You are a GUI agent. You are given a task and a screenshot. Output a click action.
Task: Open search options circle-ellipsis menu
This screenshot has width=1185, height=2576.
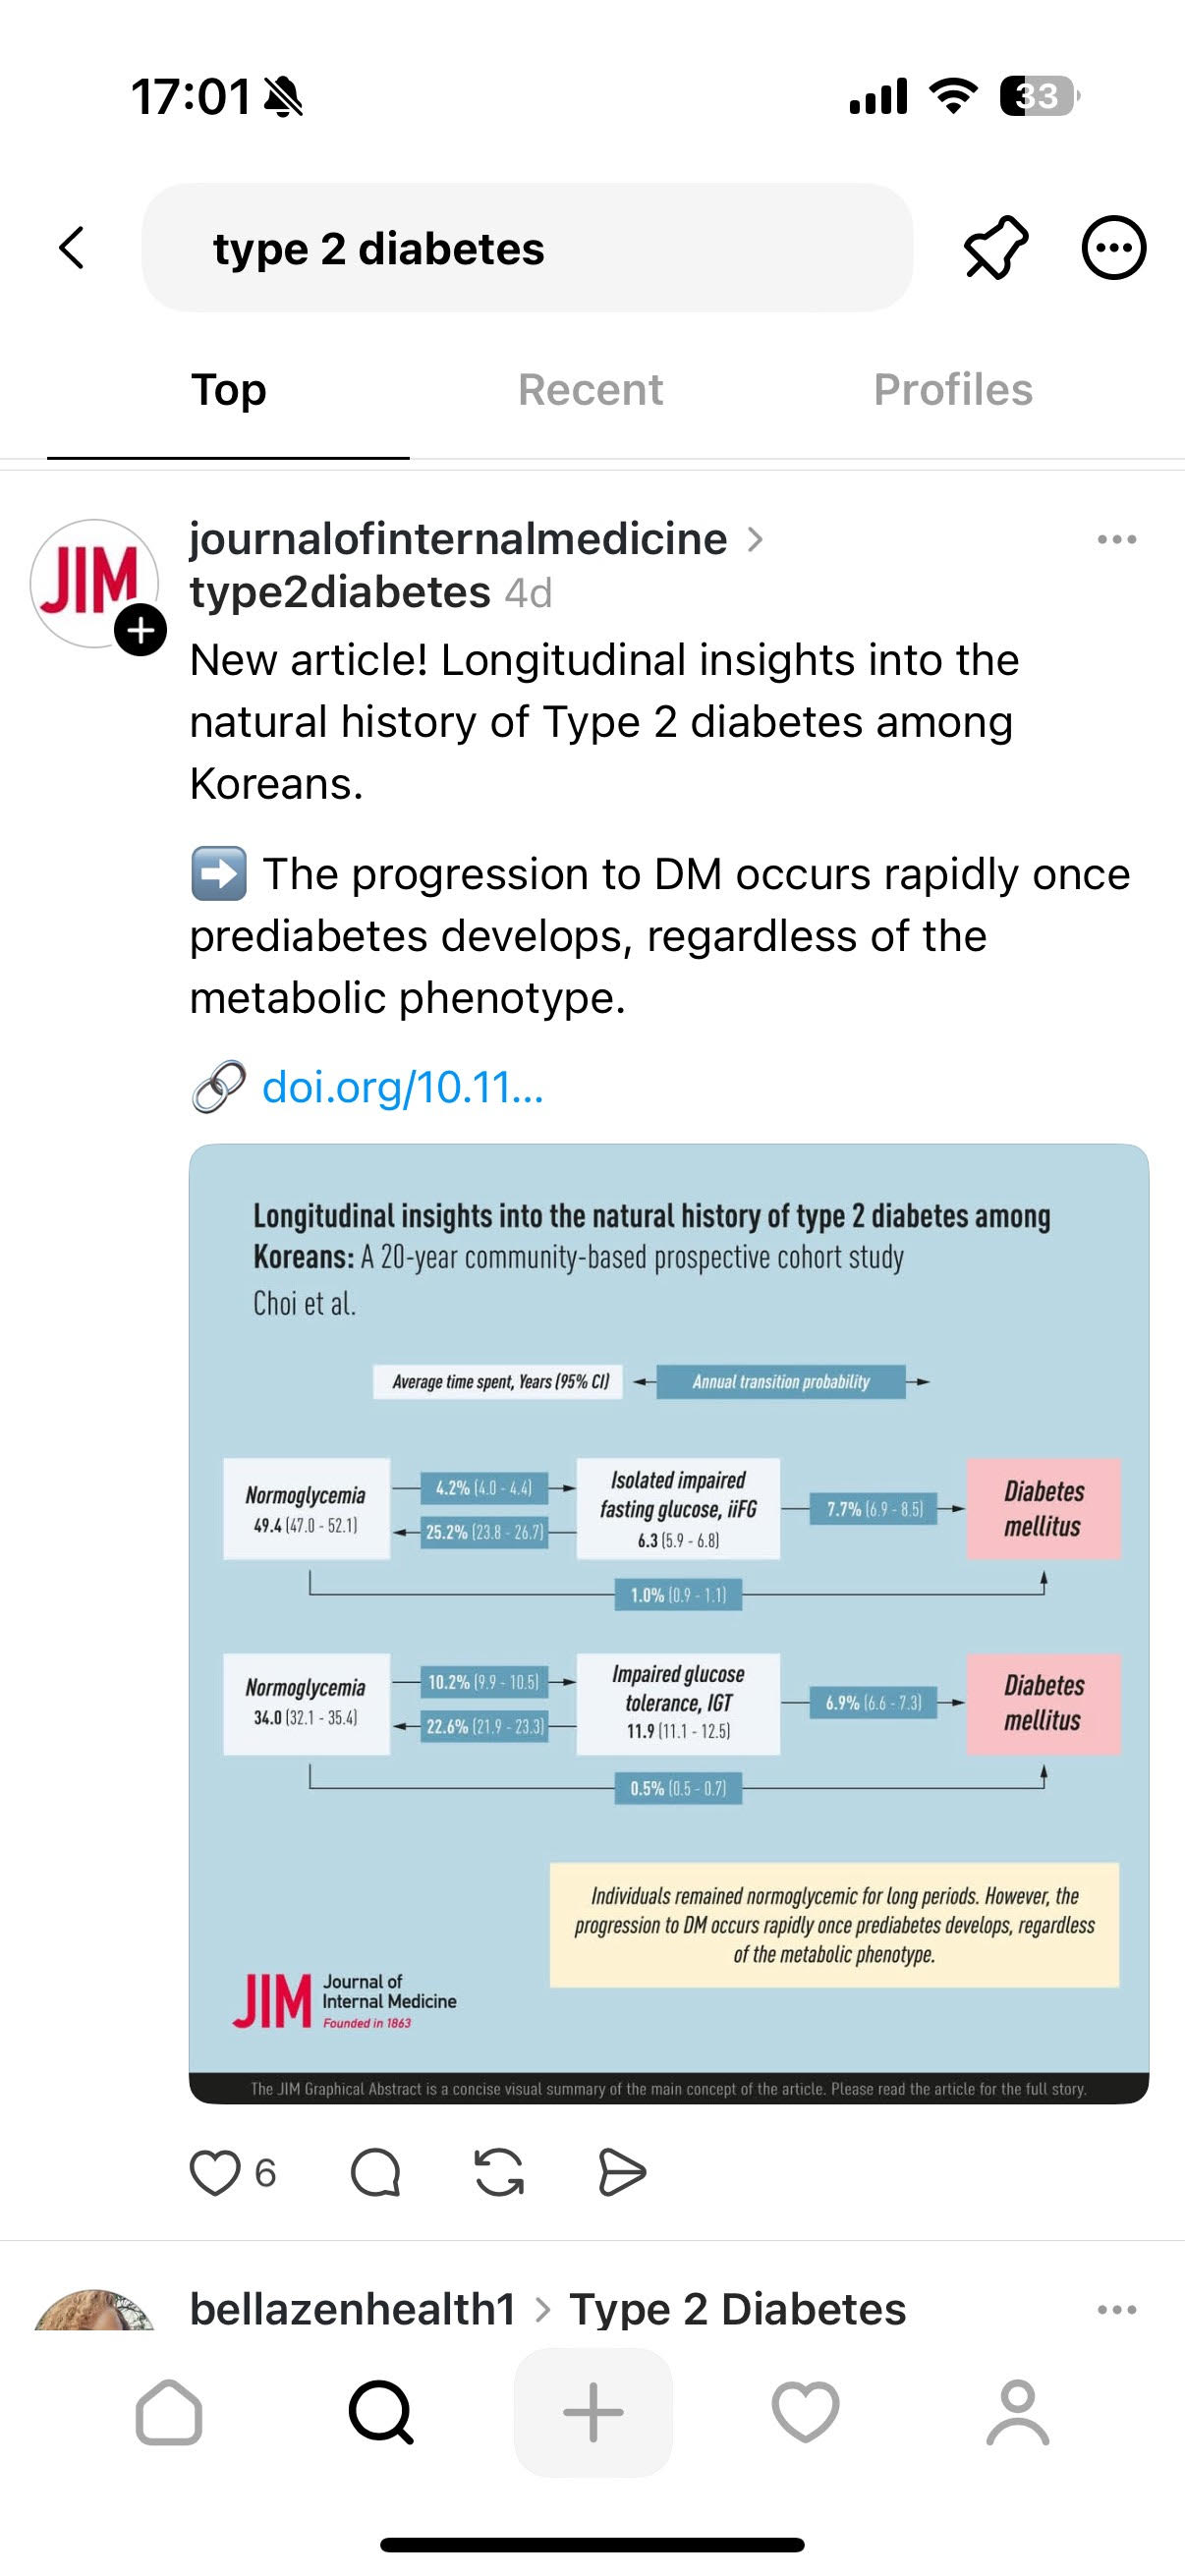tap(1113, 248)
